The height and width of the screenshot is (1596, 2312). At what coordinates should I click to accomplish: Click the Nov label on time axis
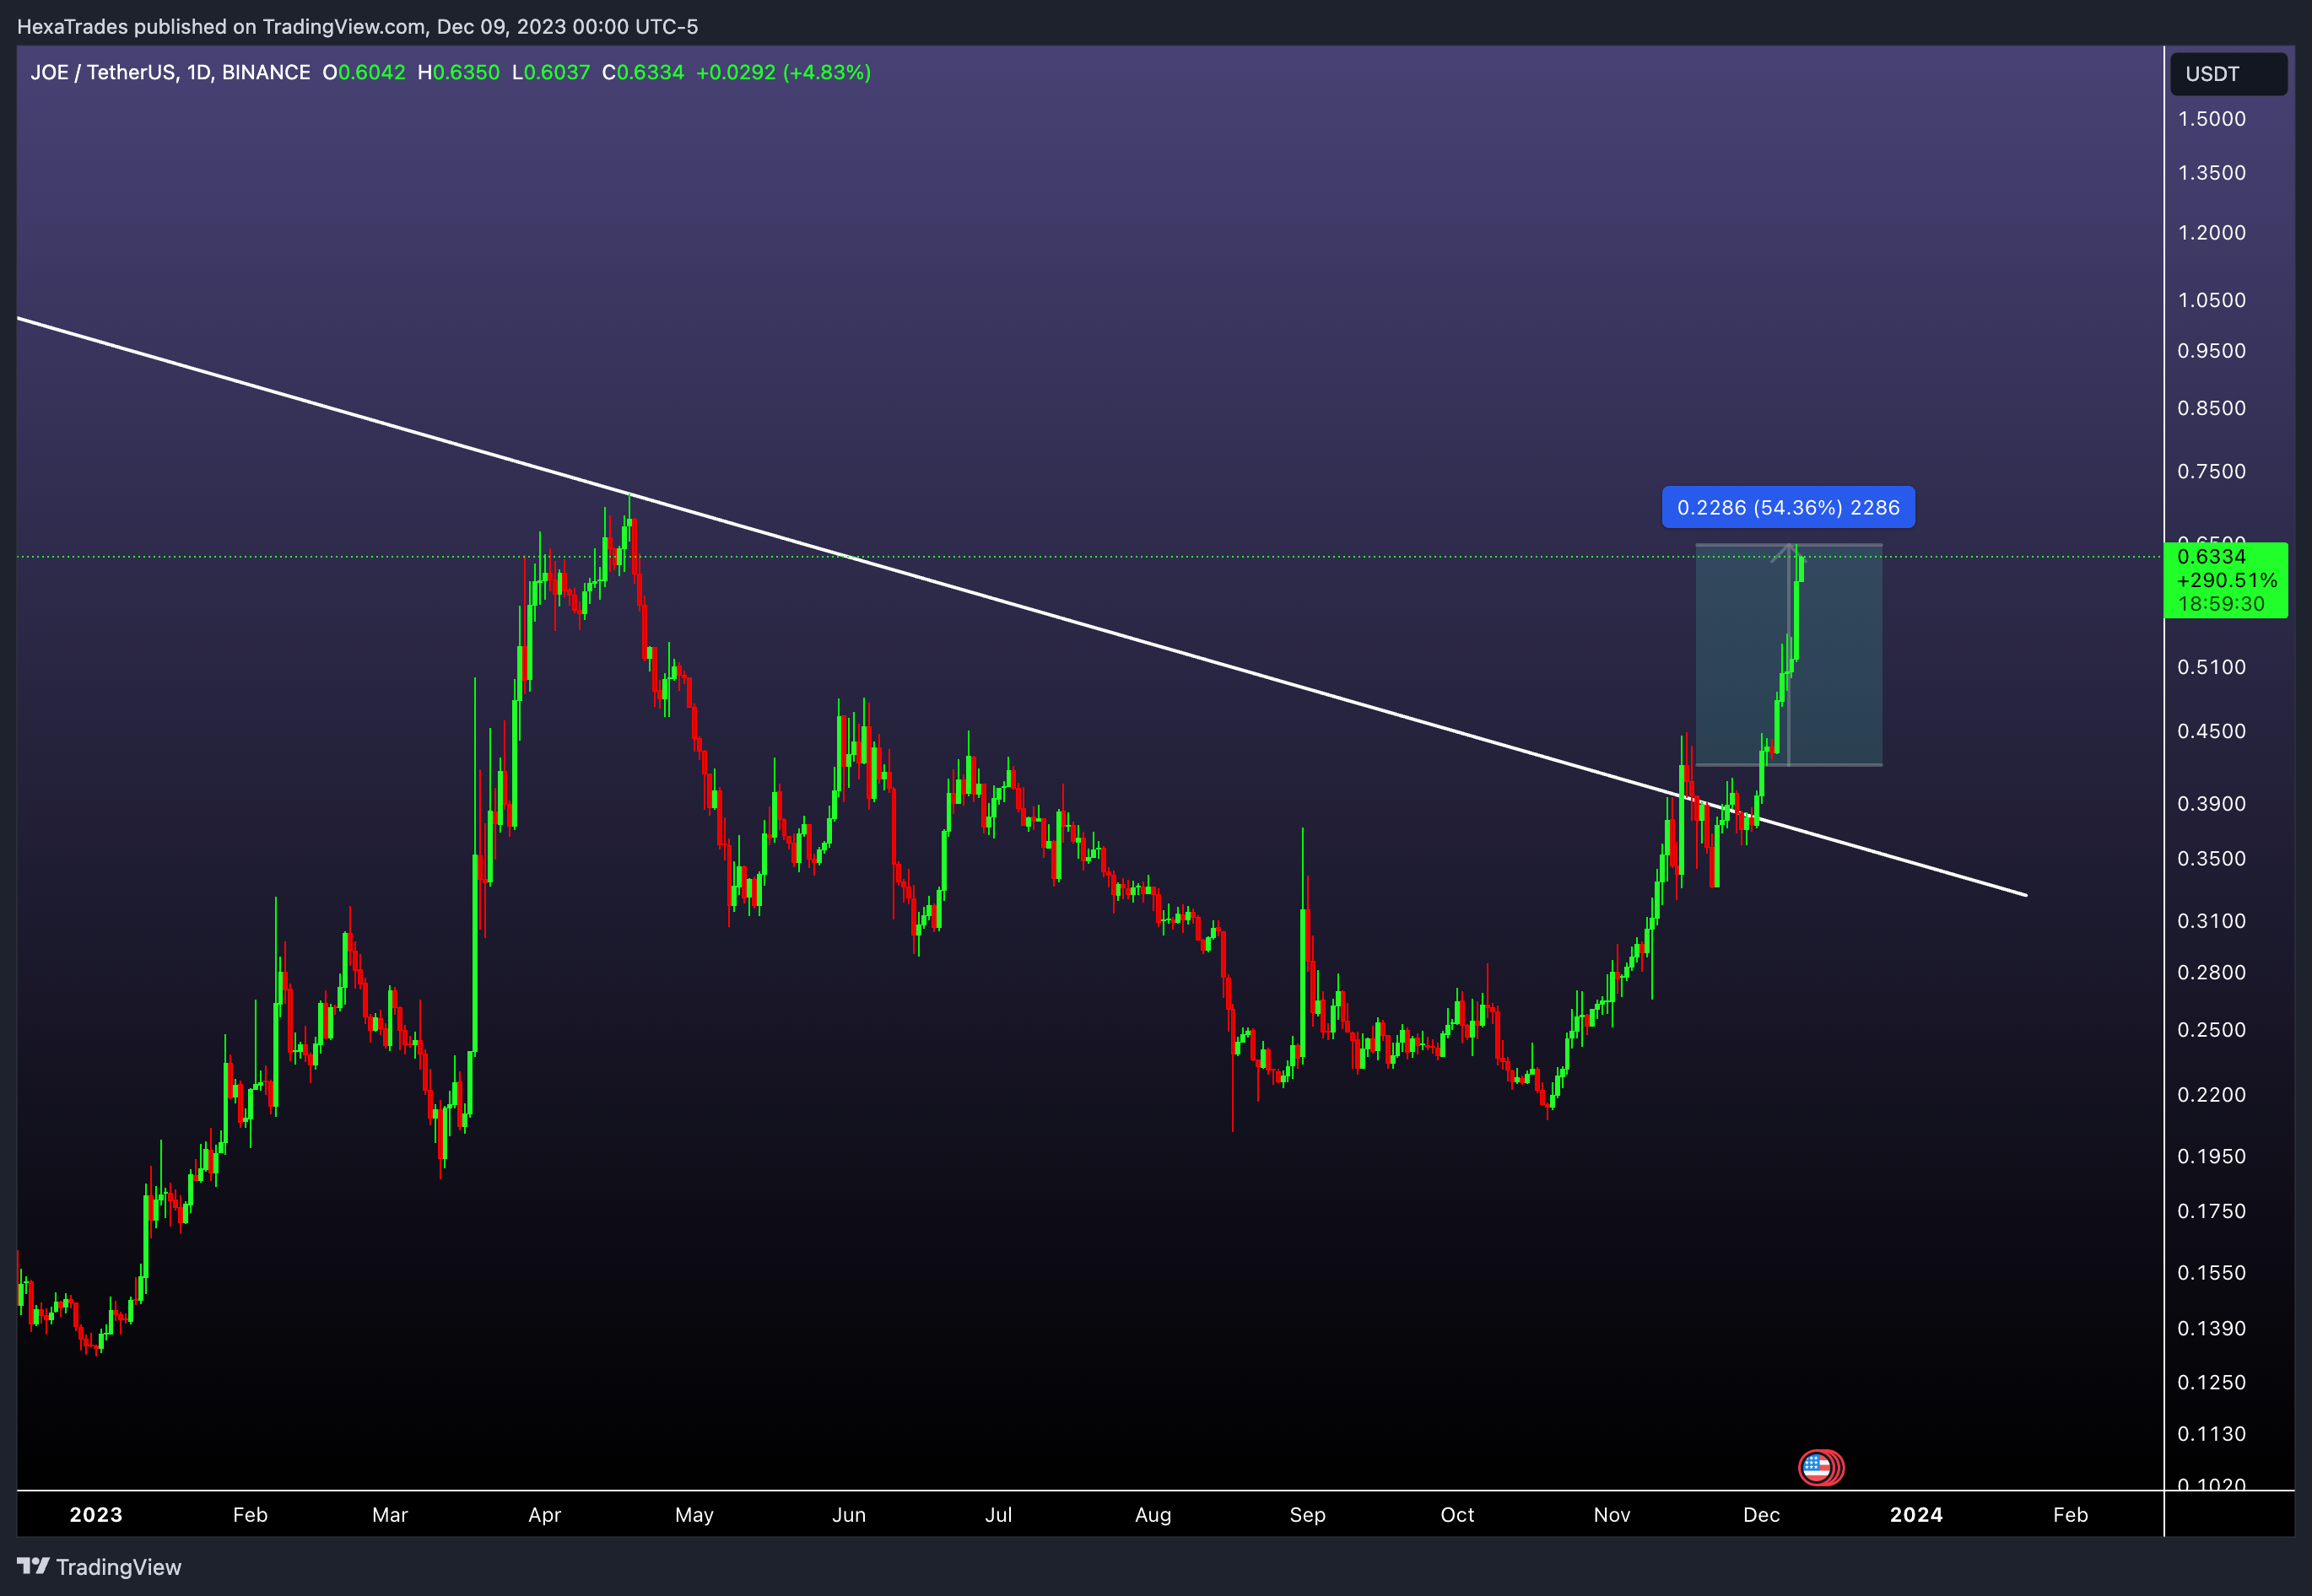tap(1612, 1514)
